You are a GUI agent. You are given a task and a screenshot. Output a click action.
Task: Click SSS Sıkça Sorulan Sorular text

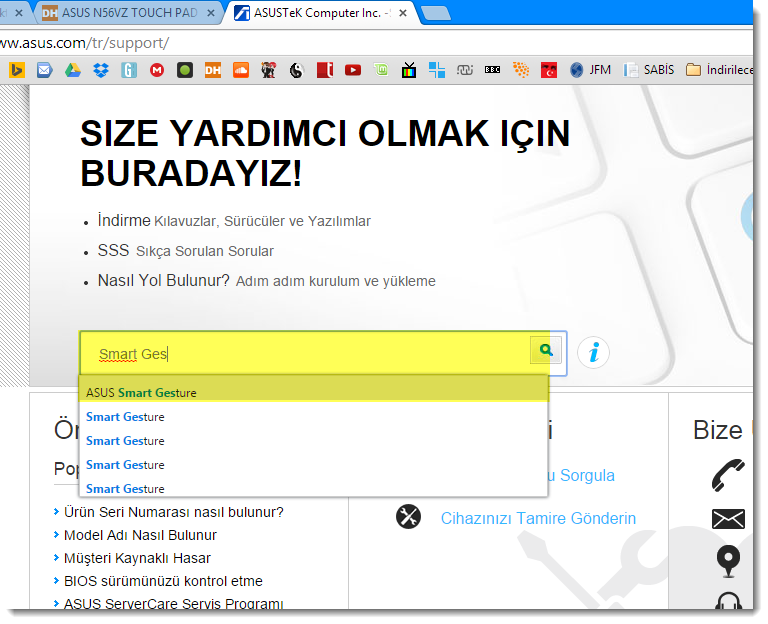[186, 250]
